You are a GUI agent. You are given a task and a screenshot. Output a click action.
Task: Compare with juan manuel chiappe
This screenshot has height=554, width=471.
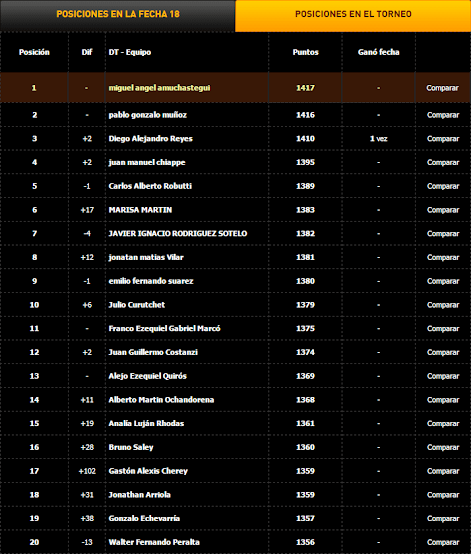443,163
